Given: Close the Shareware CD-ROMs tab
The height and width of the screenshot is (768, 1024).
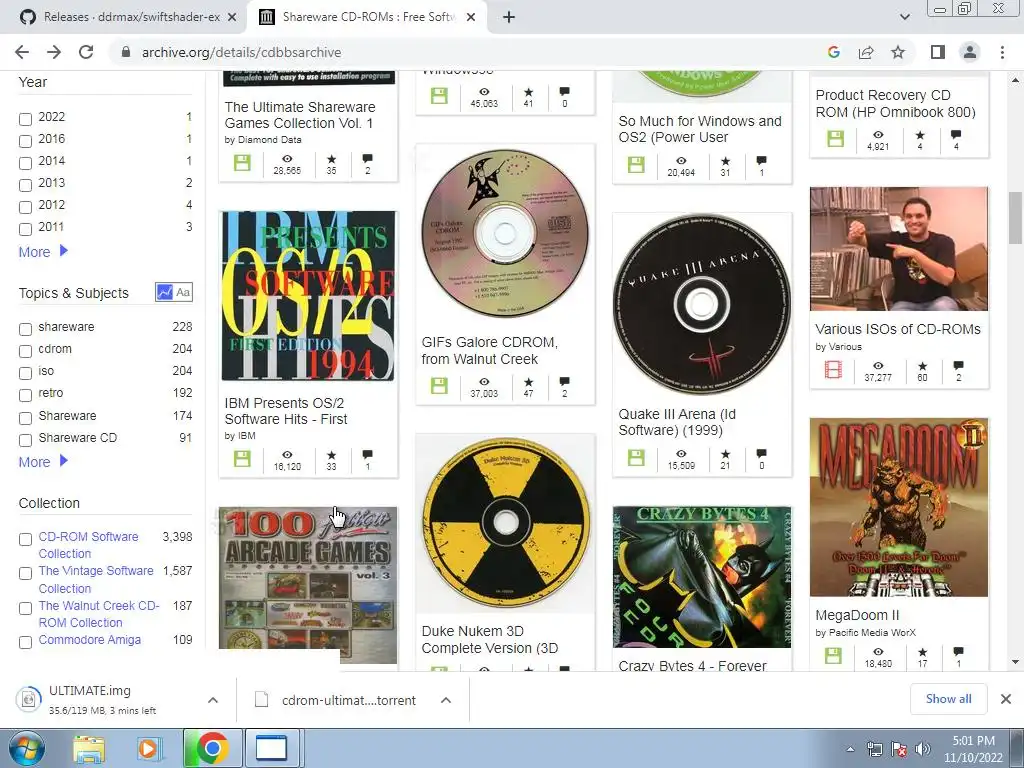Looking at the screenshot, I should click(x=471, y=18).
